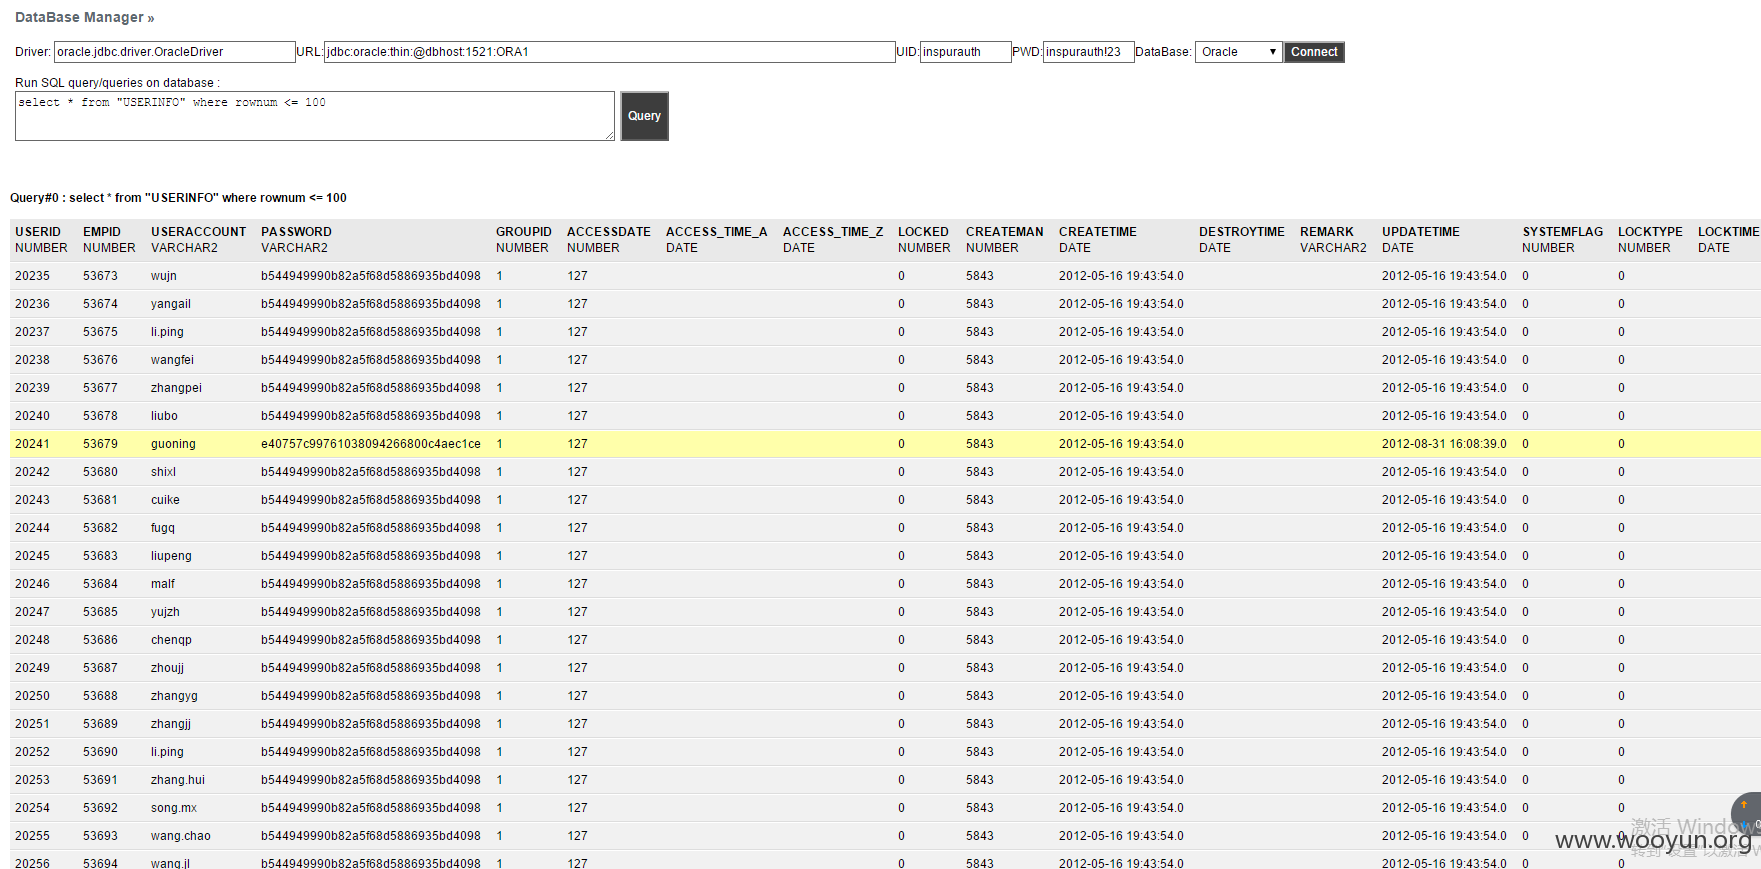
Task: Select the REMARK column header
Action: (x=1327, y=232)
